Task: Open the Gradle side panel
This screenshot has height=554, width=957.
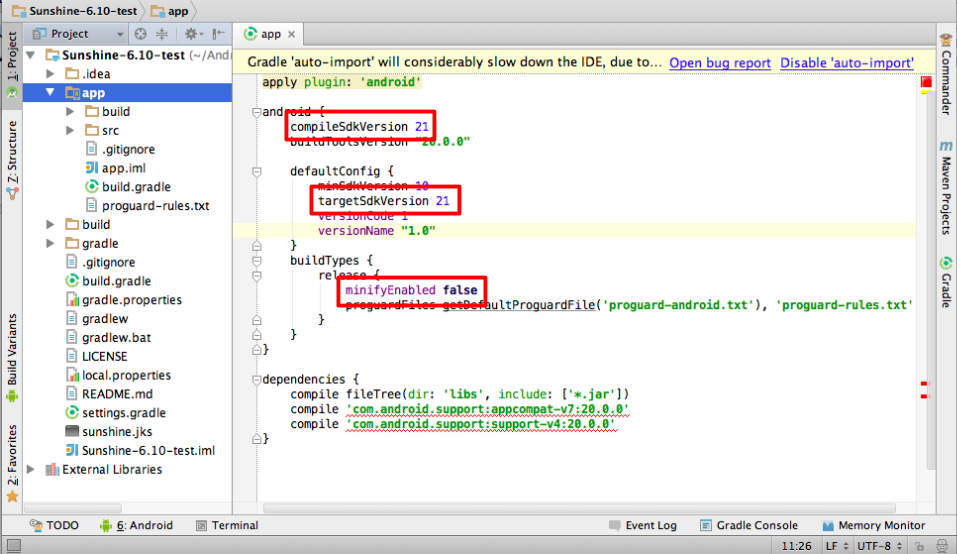Action: pos(946,282)
